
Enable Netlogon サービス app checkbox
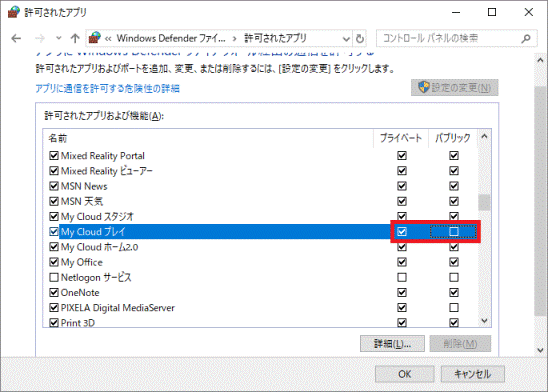pos(54,277)
